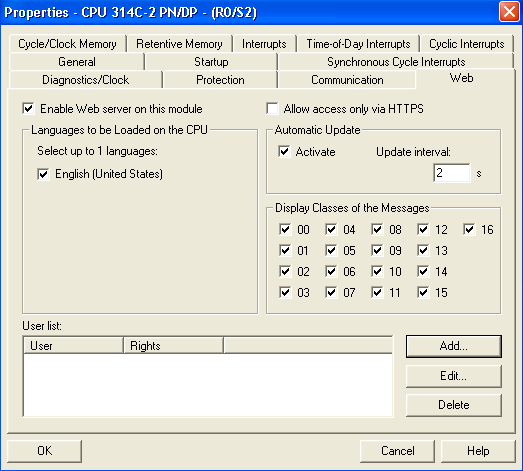Uncheck message display class 12

tap(423, 229)
